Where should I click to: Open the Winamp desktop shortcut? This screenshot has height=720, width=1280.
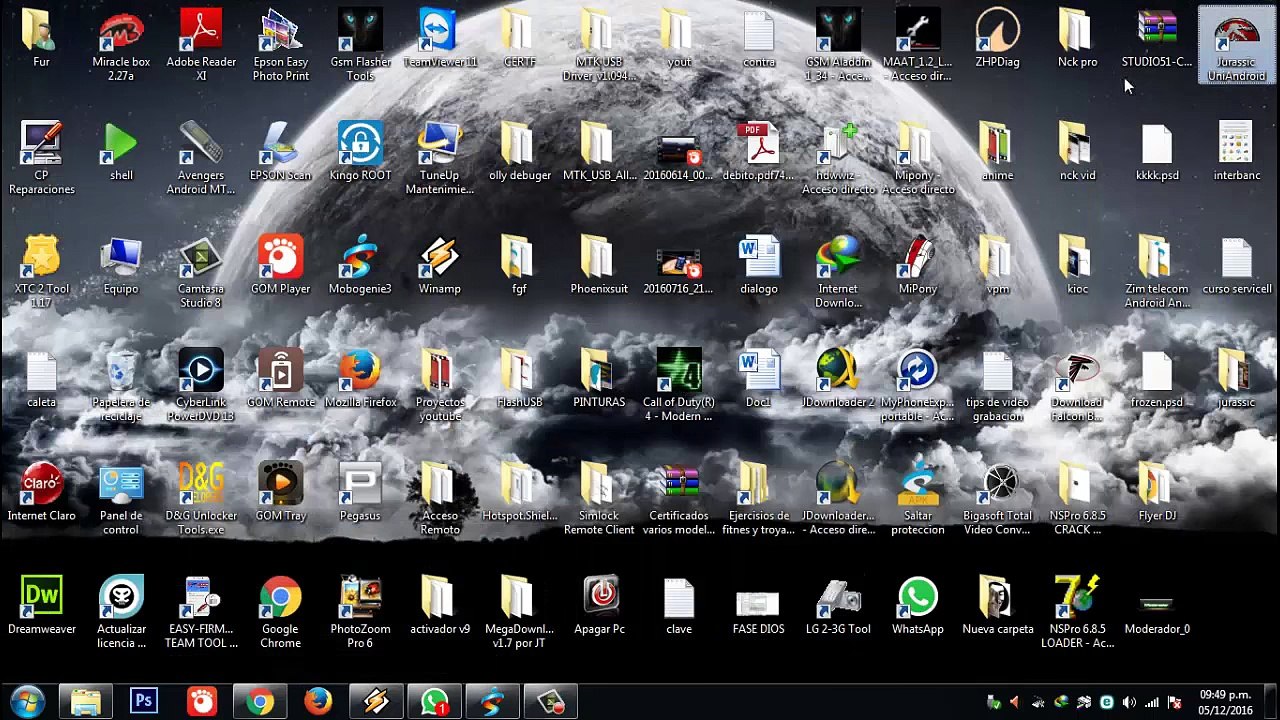[440, 265]
